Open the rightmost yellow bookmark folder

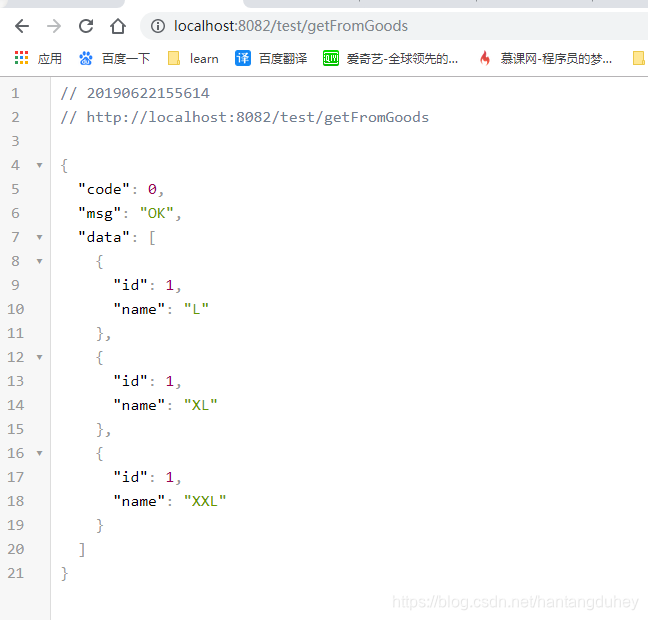[639, 58]
